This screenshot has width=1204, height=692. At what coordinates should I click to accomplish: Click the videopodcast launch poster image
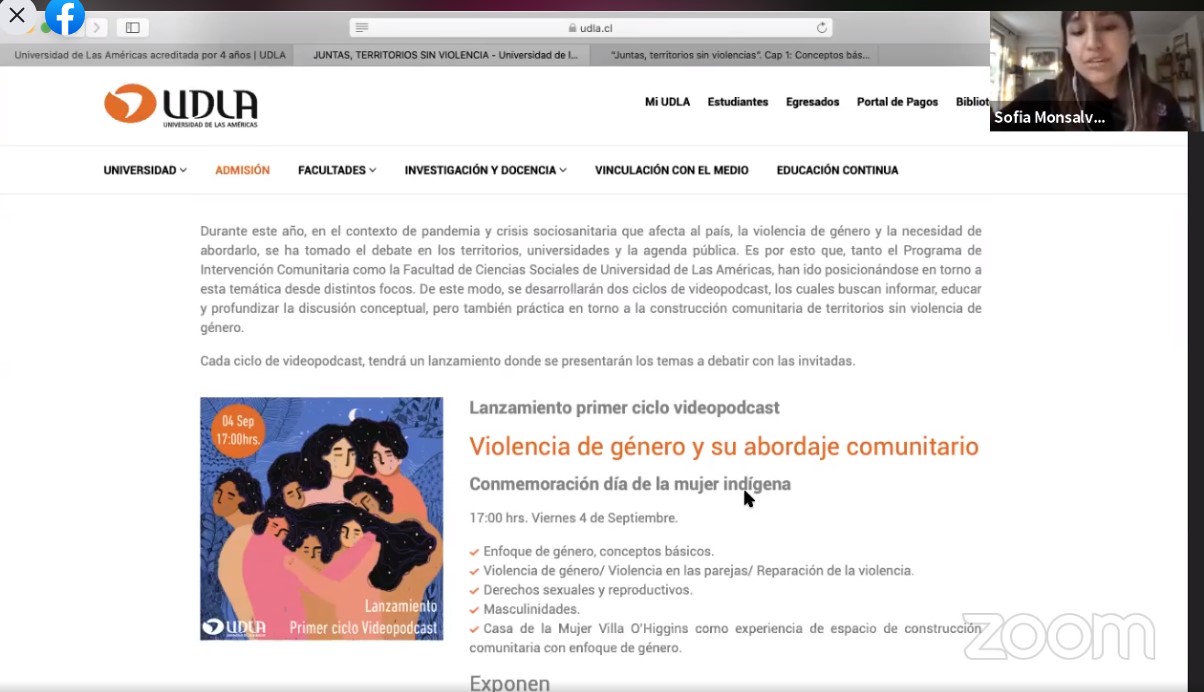321,518
